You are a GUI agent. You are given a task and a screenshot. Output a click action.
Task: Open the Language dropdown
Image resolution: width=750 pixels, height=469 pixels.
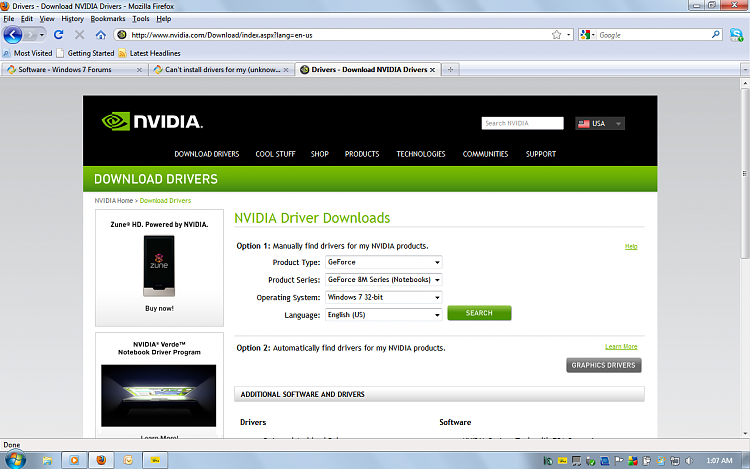(x=384, y=315)
